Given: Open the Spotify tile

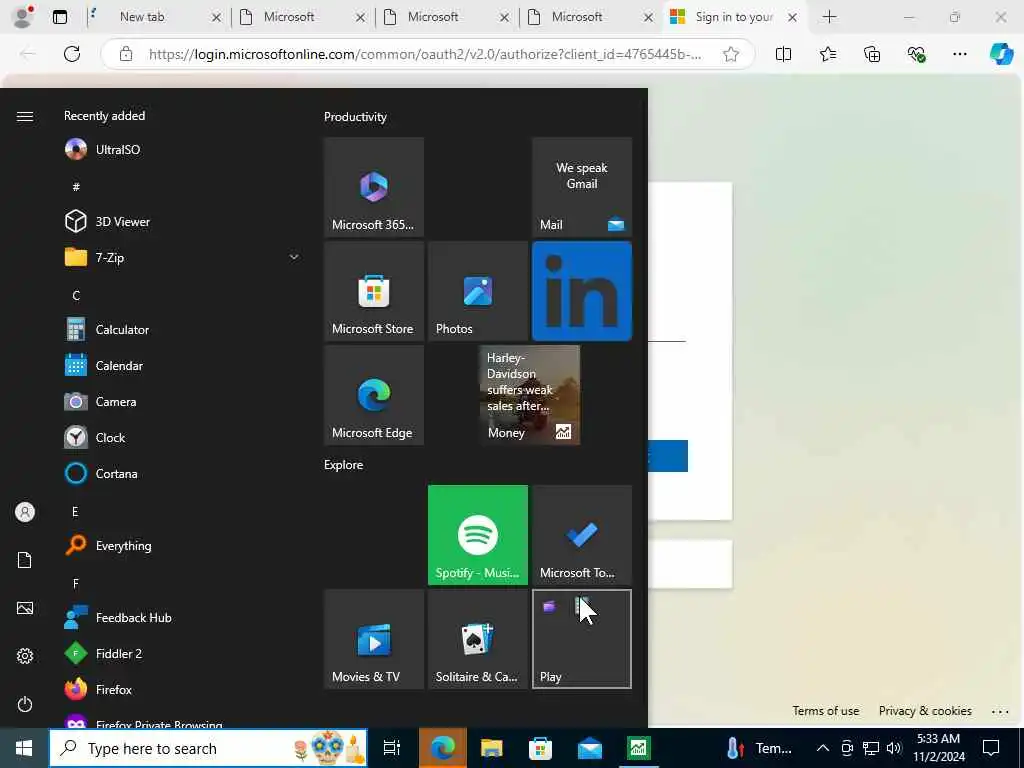Looking at the screenshot, I should [477, 535].
